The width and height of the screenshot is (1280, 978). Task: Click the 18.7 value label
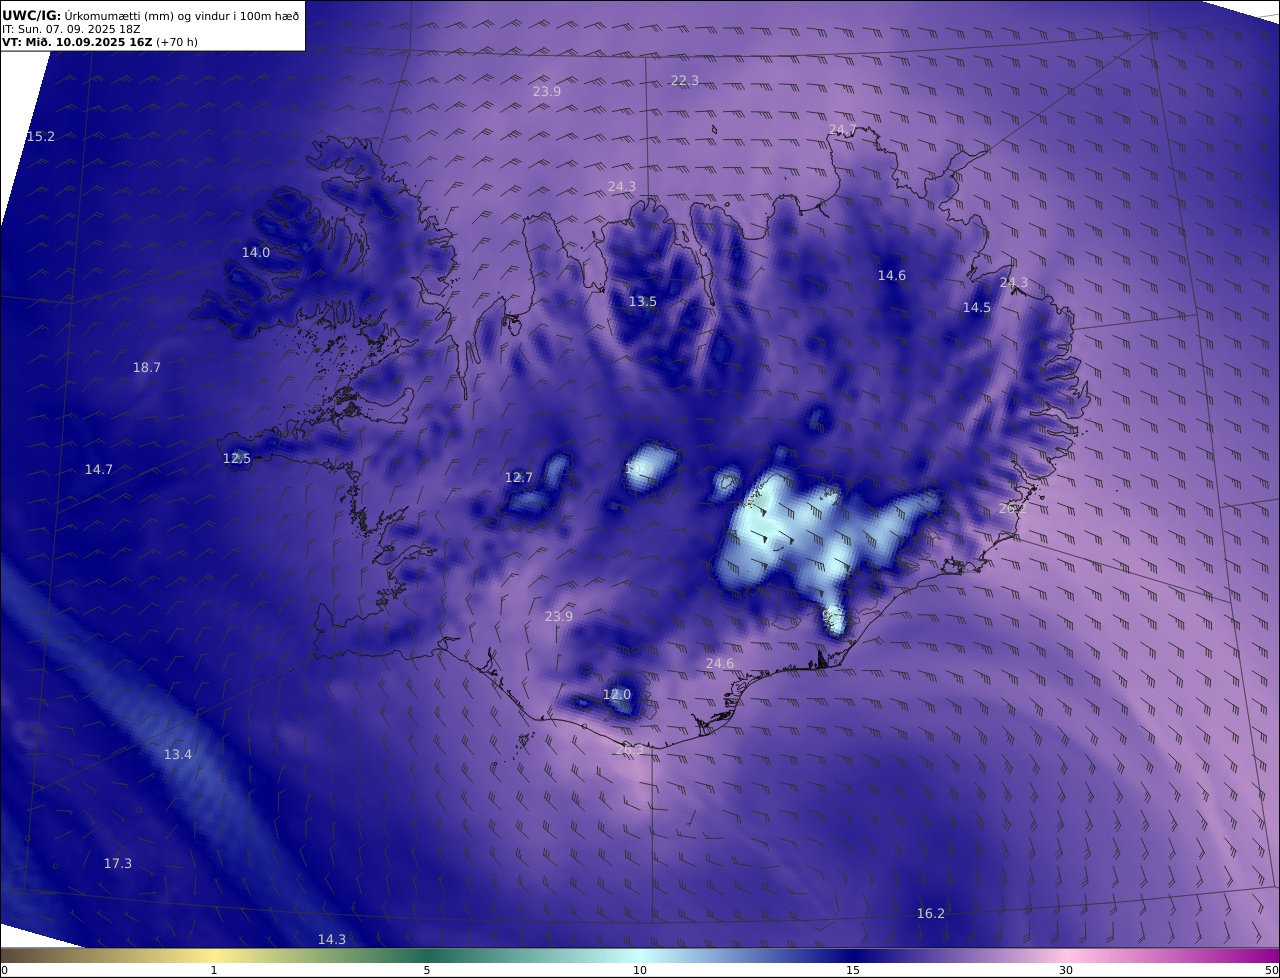point(147,367)
